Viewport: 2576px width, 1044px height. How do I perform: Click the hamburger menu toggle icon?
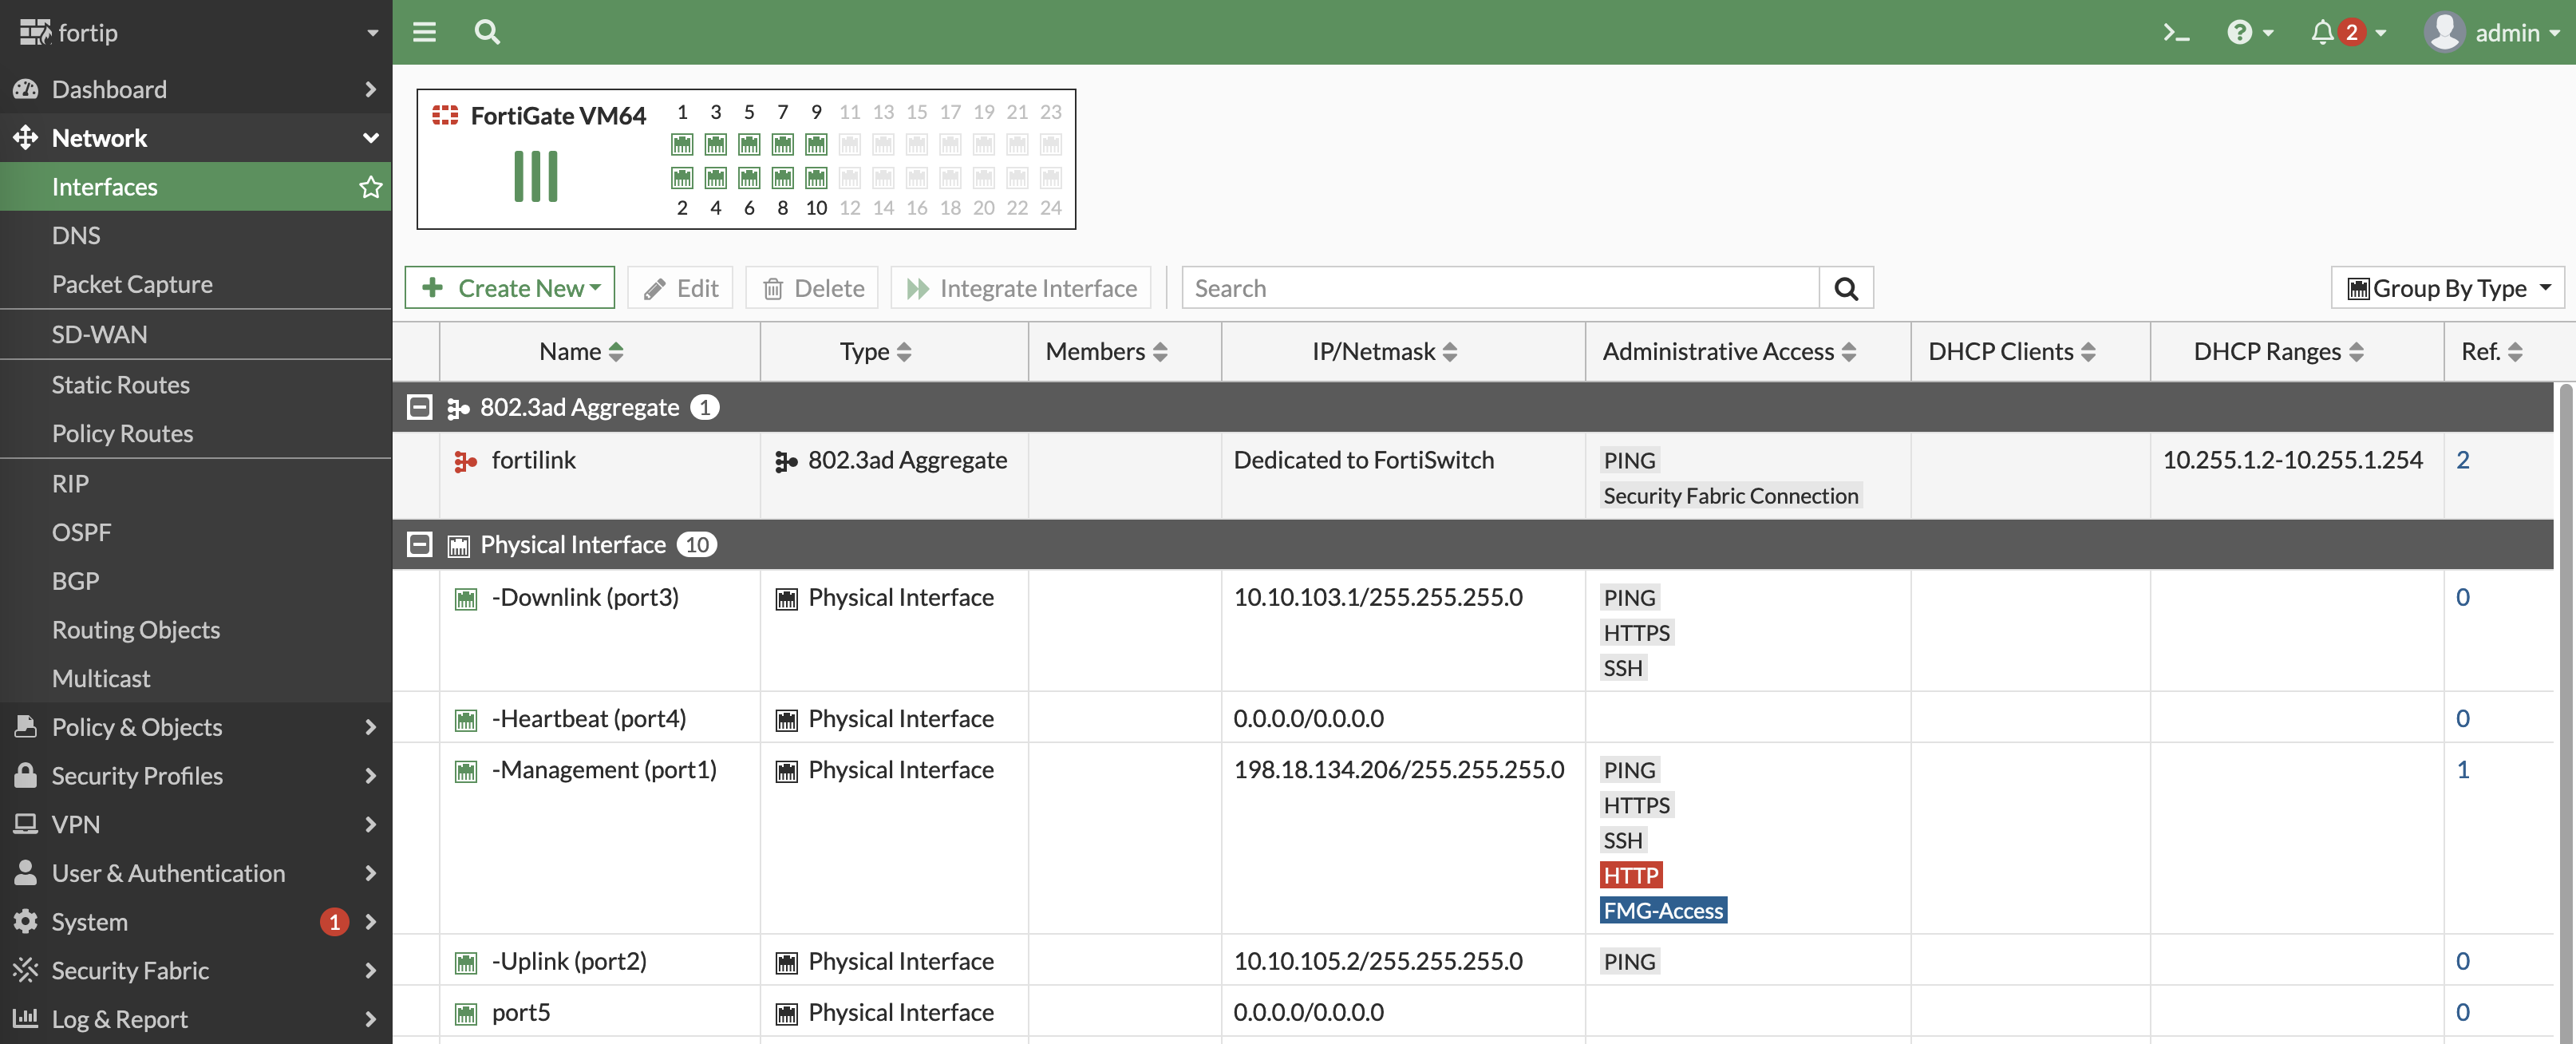tap(424, 33)
